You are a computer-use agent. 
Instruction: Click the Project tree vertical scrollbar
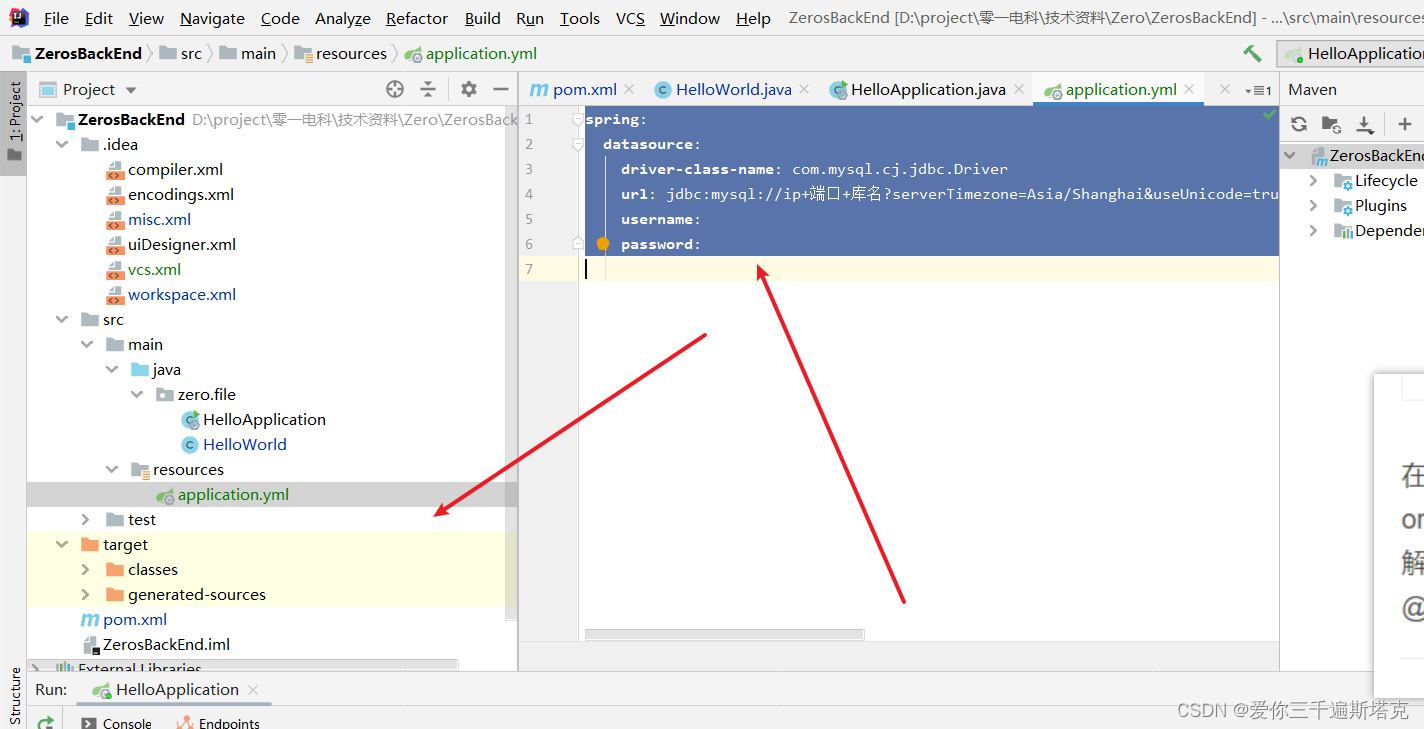[x=511, y=365]
